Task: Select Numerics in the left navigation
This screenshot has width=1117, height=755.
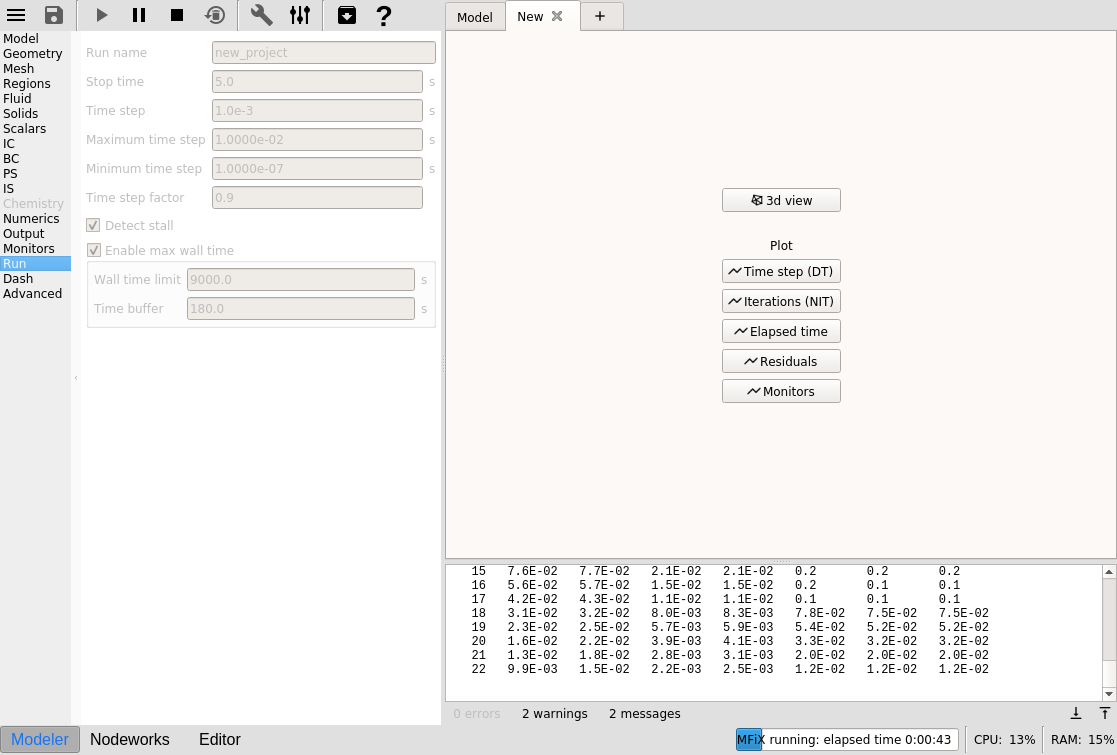Action: click(x=31, y=219)
